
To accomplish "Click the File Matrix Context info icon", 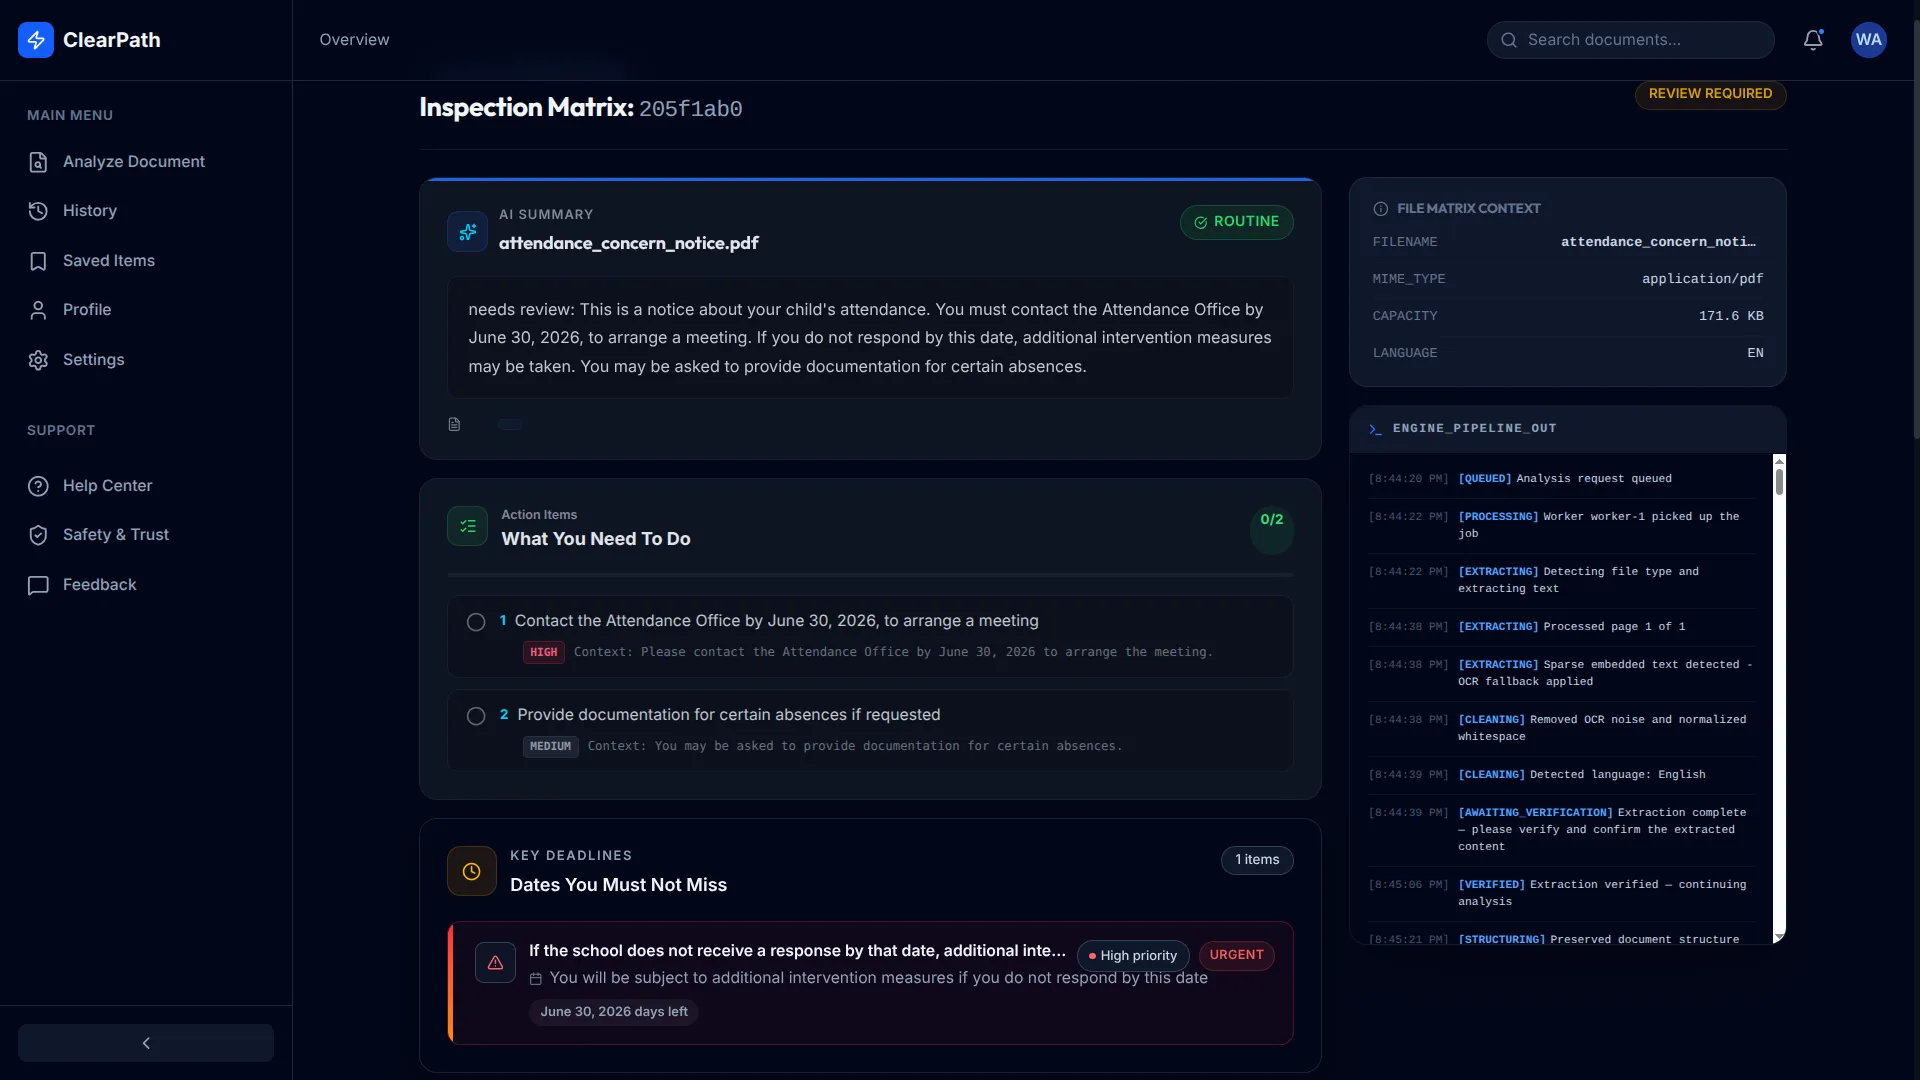I will tap(1381, 209).
